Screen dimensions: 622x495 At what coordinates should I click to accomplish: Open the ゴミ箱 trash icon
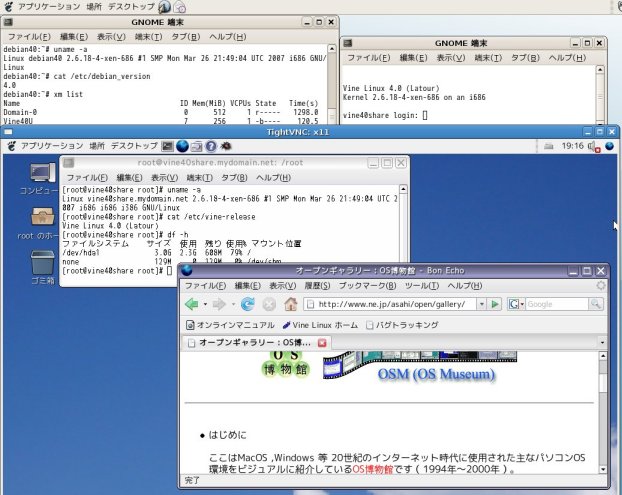[x=42, y=267]
